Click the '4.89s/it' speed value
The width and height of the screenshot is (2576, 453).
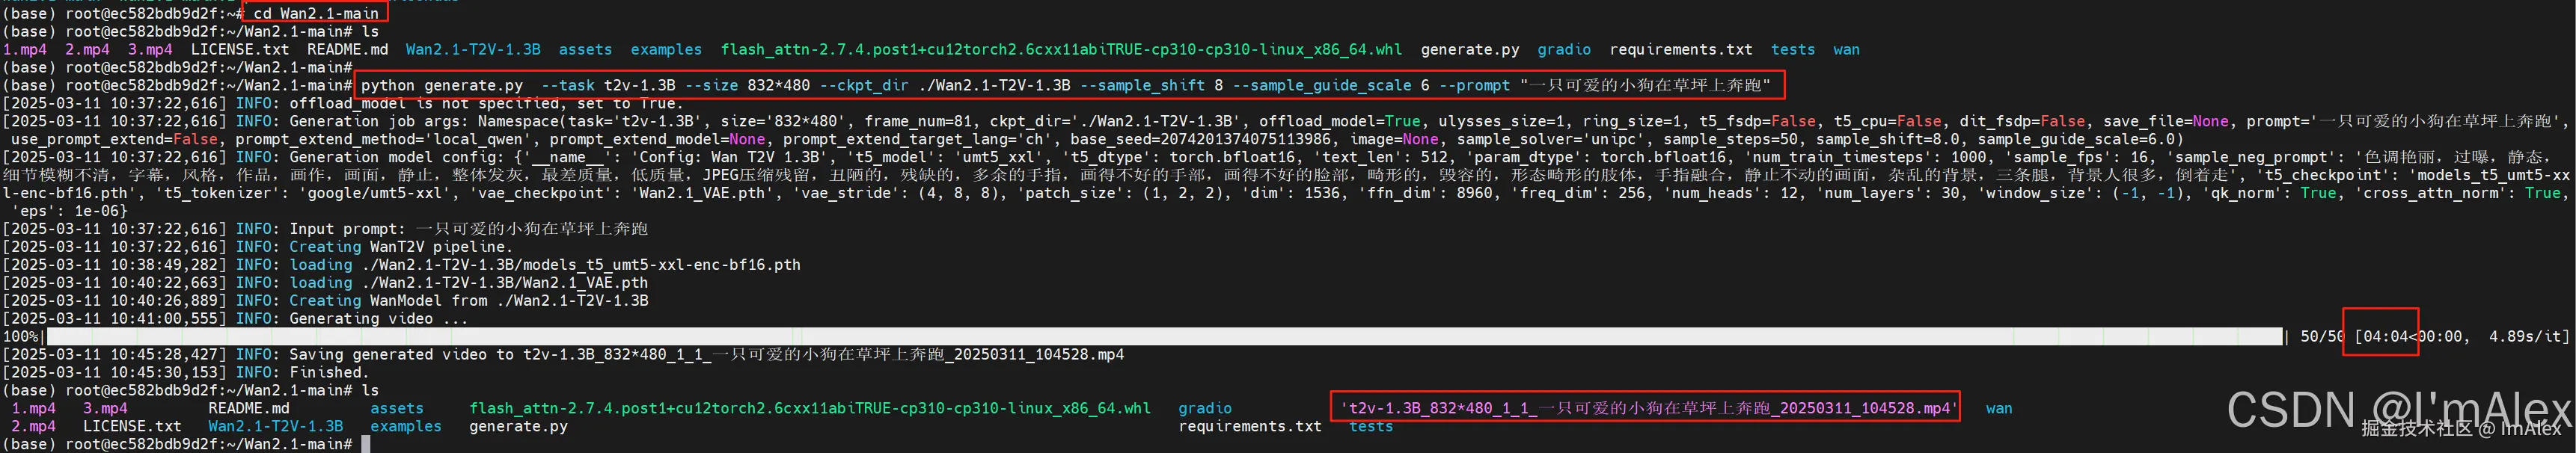2524,337
